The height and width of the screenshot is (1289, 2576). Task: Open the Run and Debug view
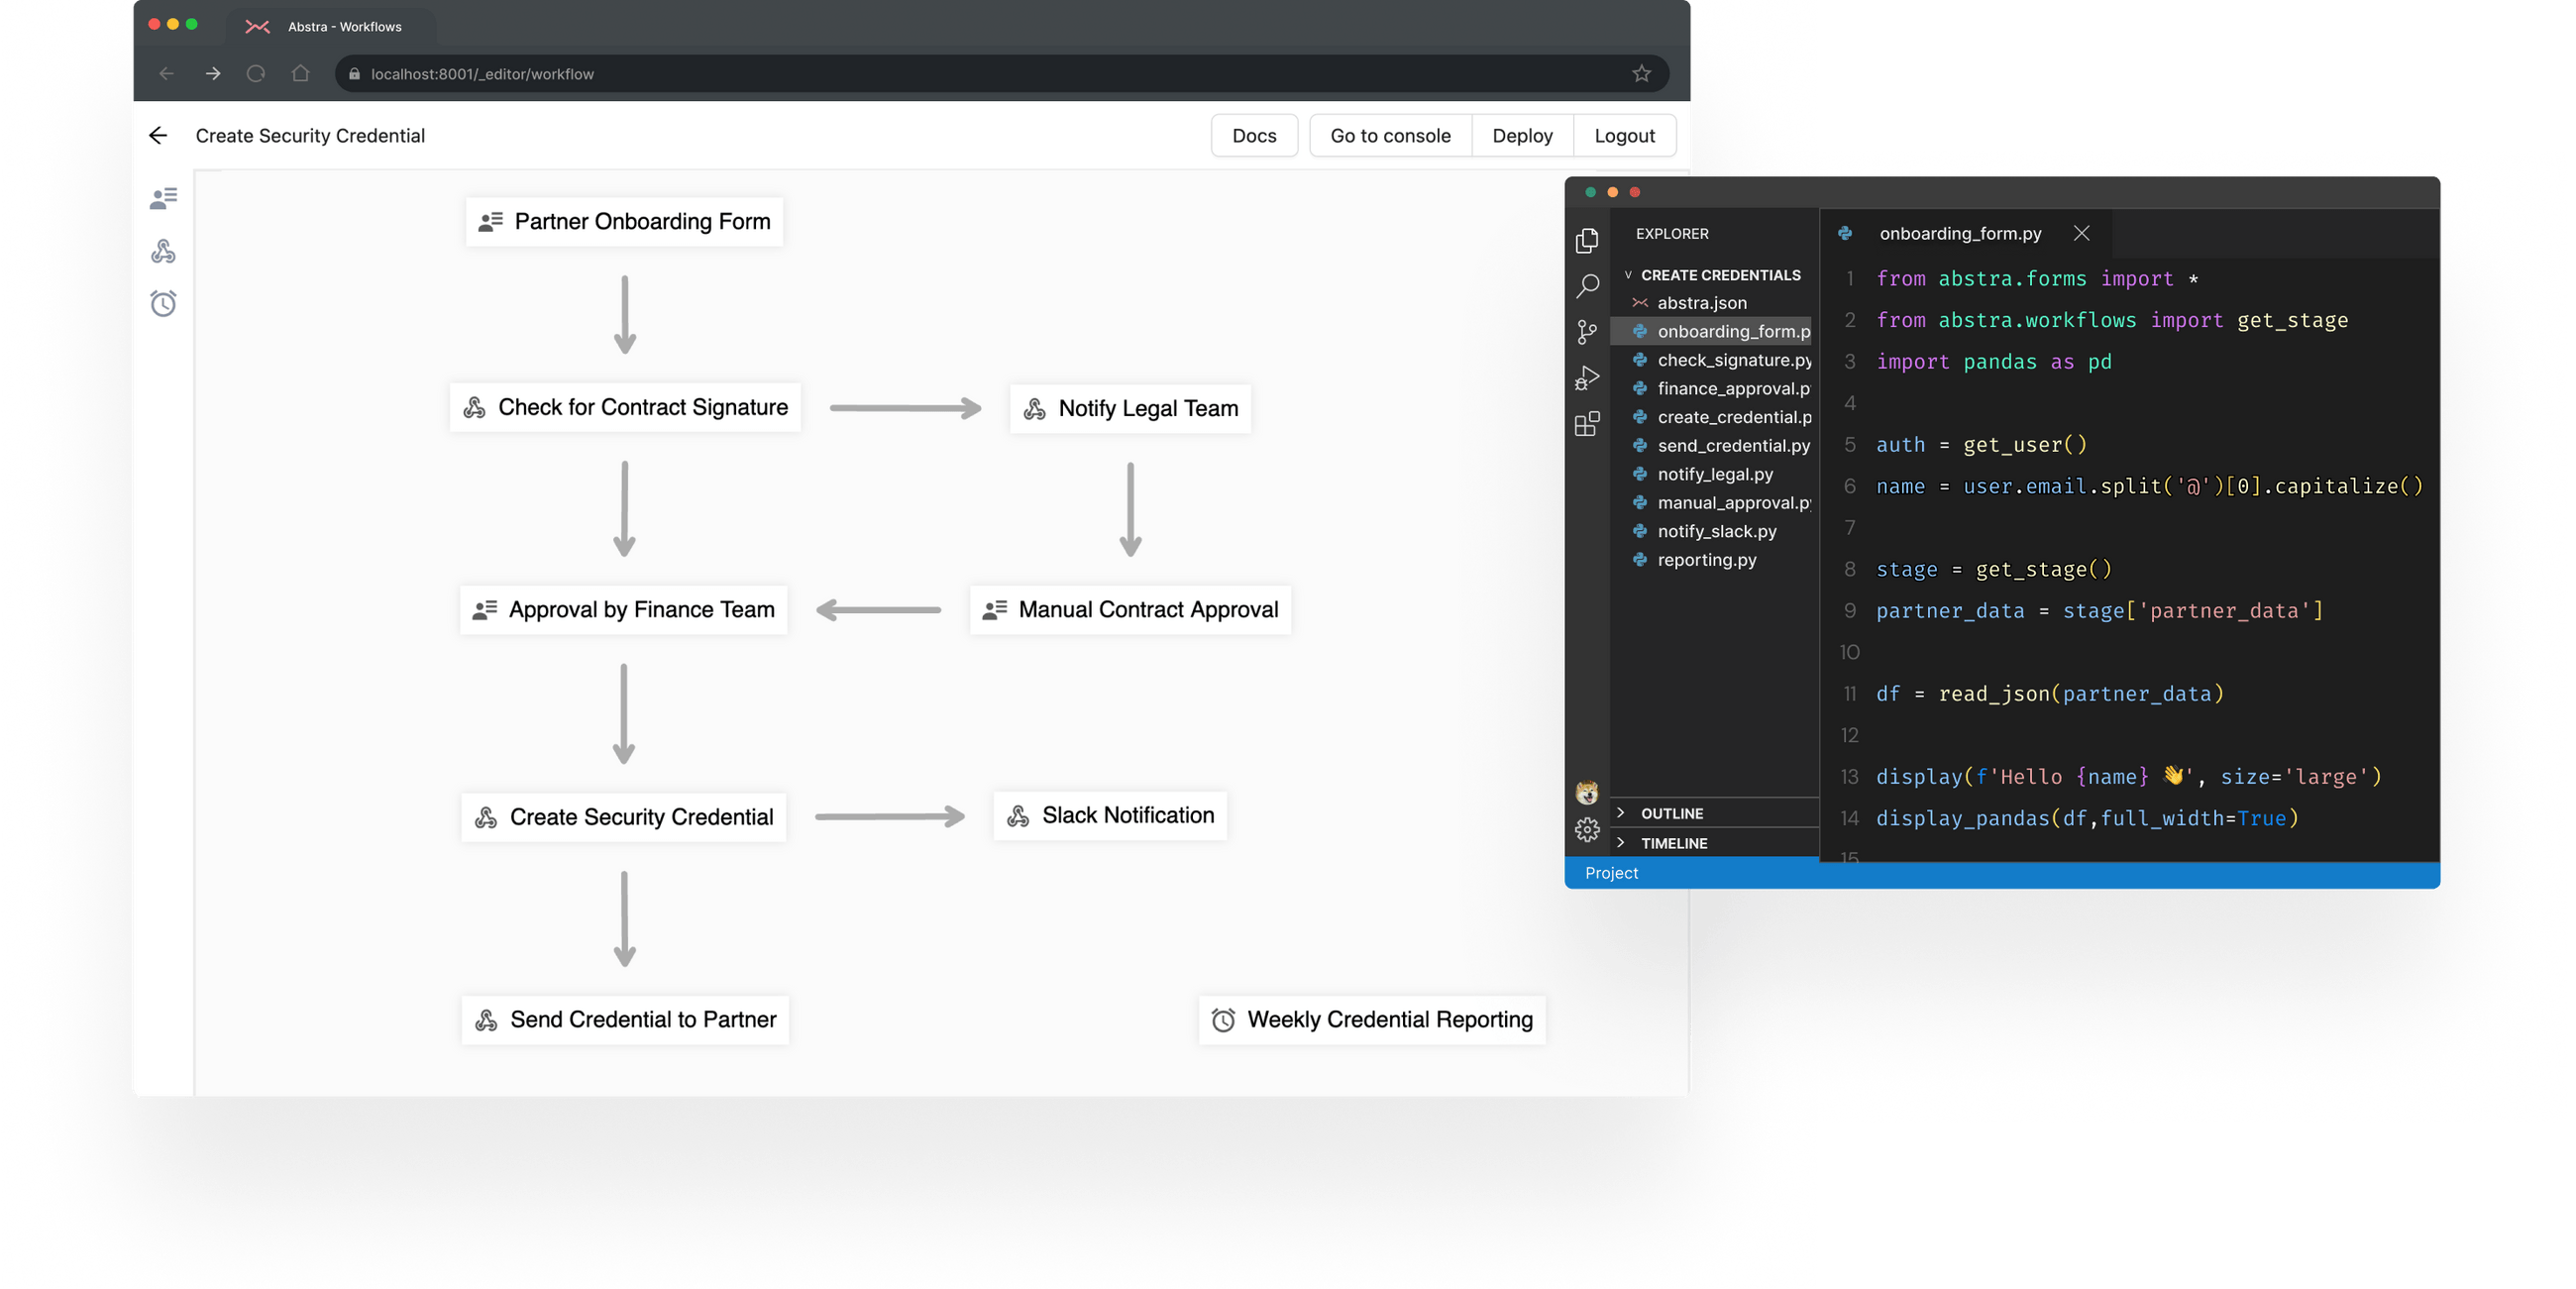[x=1587, y=378]
